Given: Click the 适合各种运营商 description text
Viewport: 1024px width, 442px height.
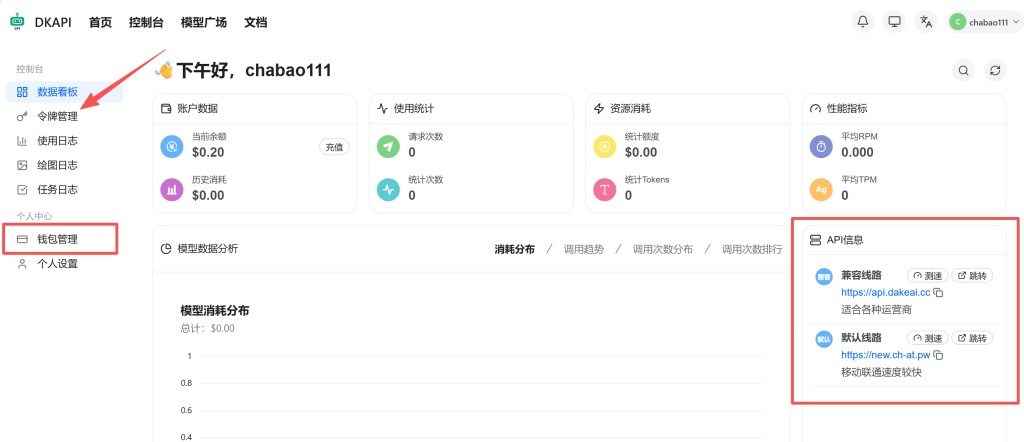Looking at the screenshot, I should [x=876, y=309].
